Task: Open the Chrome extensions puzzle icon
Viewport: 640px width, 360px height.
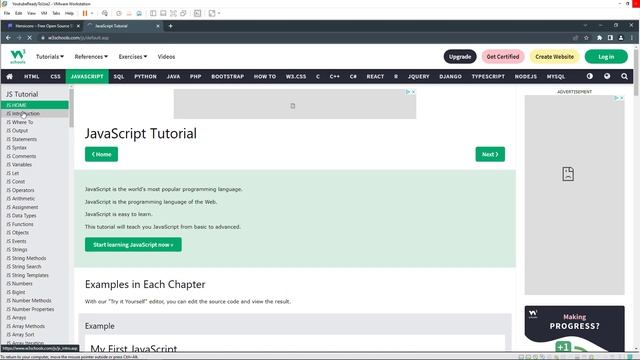Action: click(599, 38)
